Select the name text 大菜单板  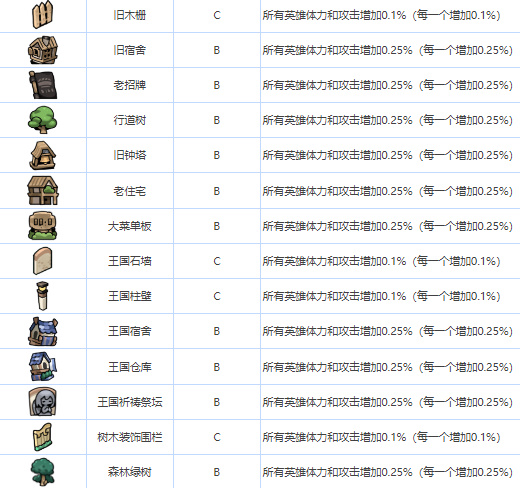pyautogui.click(x=130, y=226)
